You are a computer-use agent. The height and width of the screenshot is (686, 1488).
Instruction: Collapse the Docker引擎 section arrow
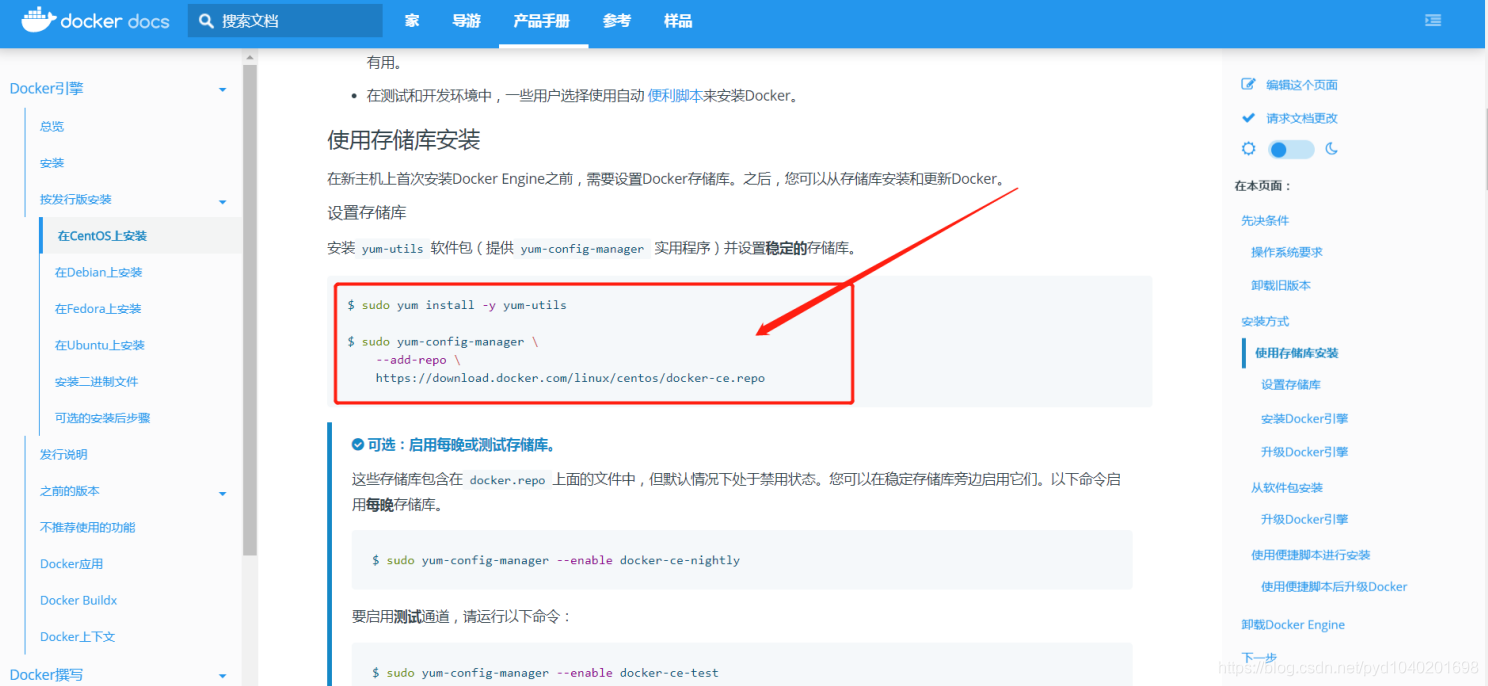222,90
